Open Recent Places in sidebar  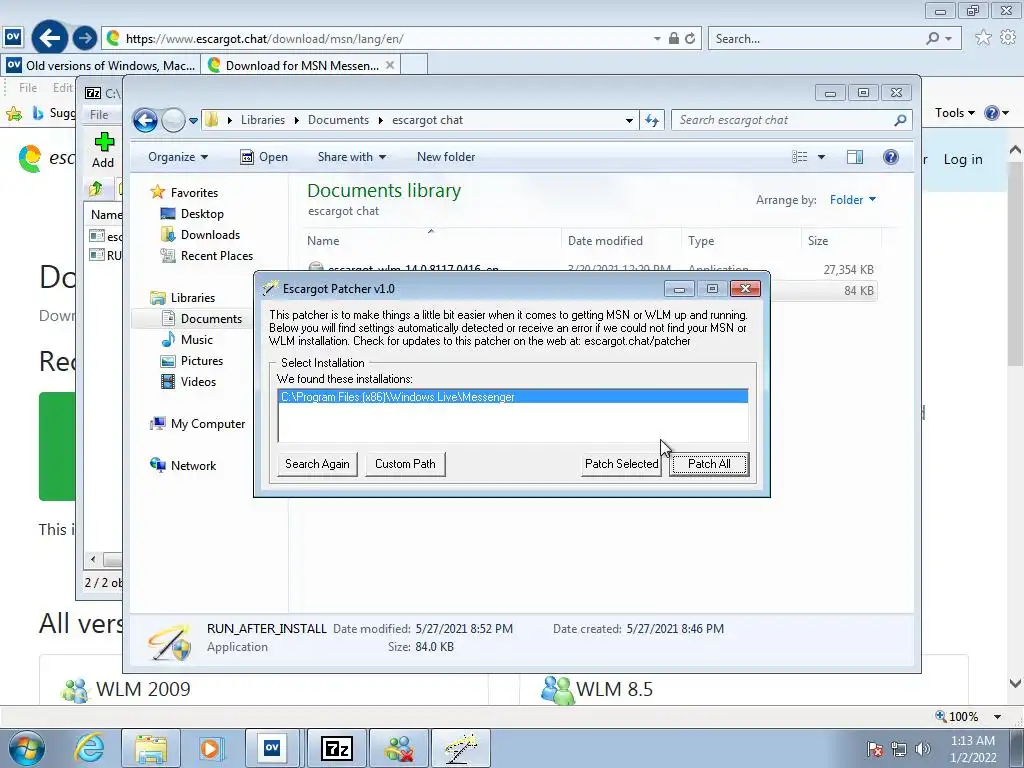point(217,255)
